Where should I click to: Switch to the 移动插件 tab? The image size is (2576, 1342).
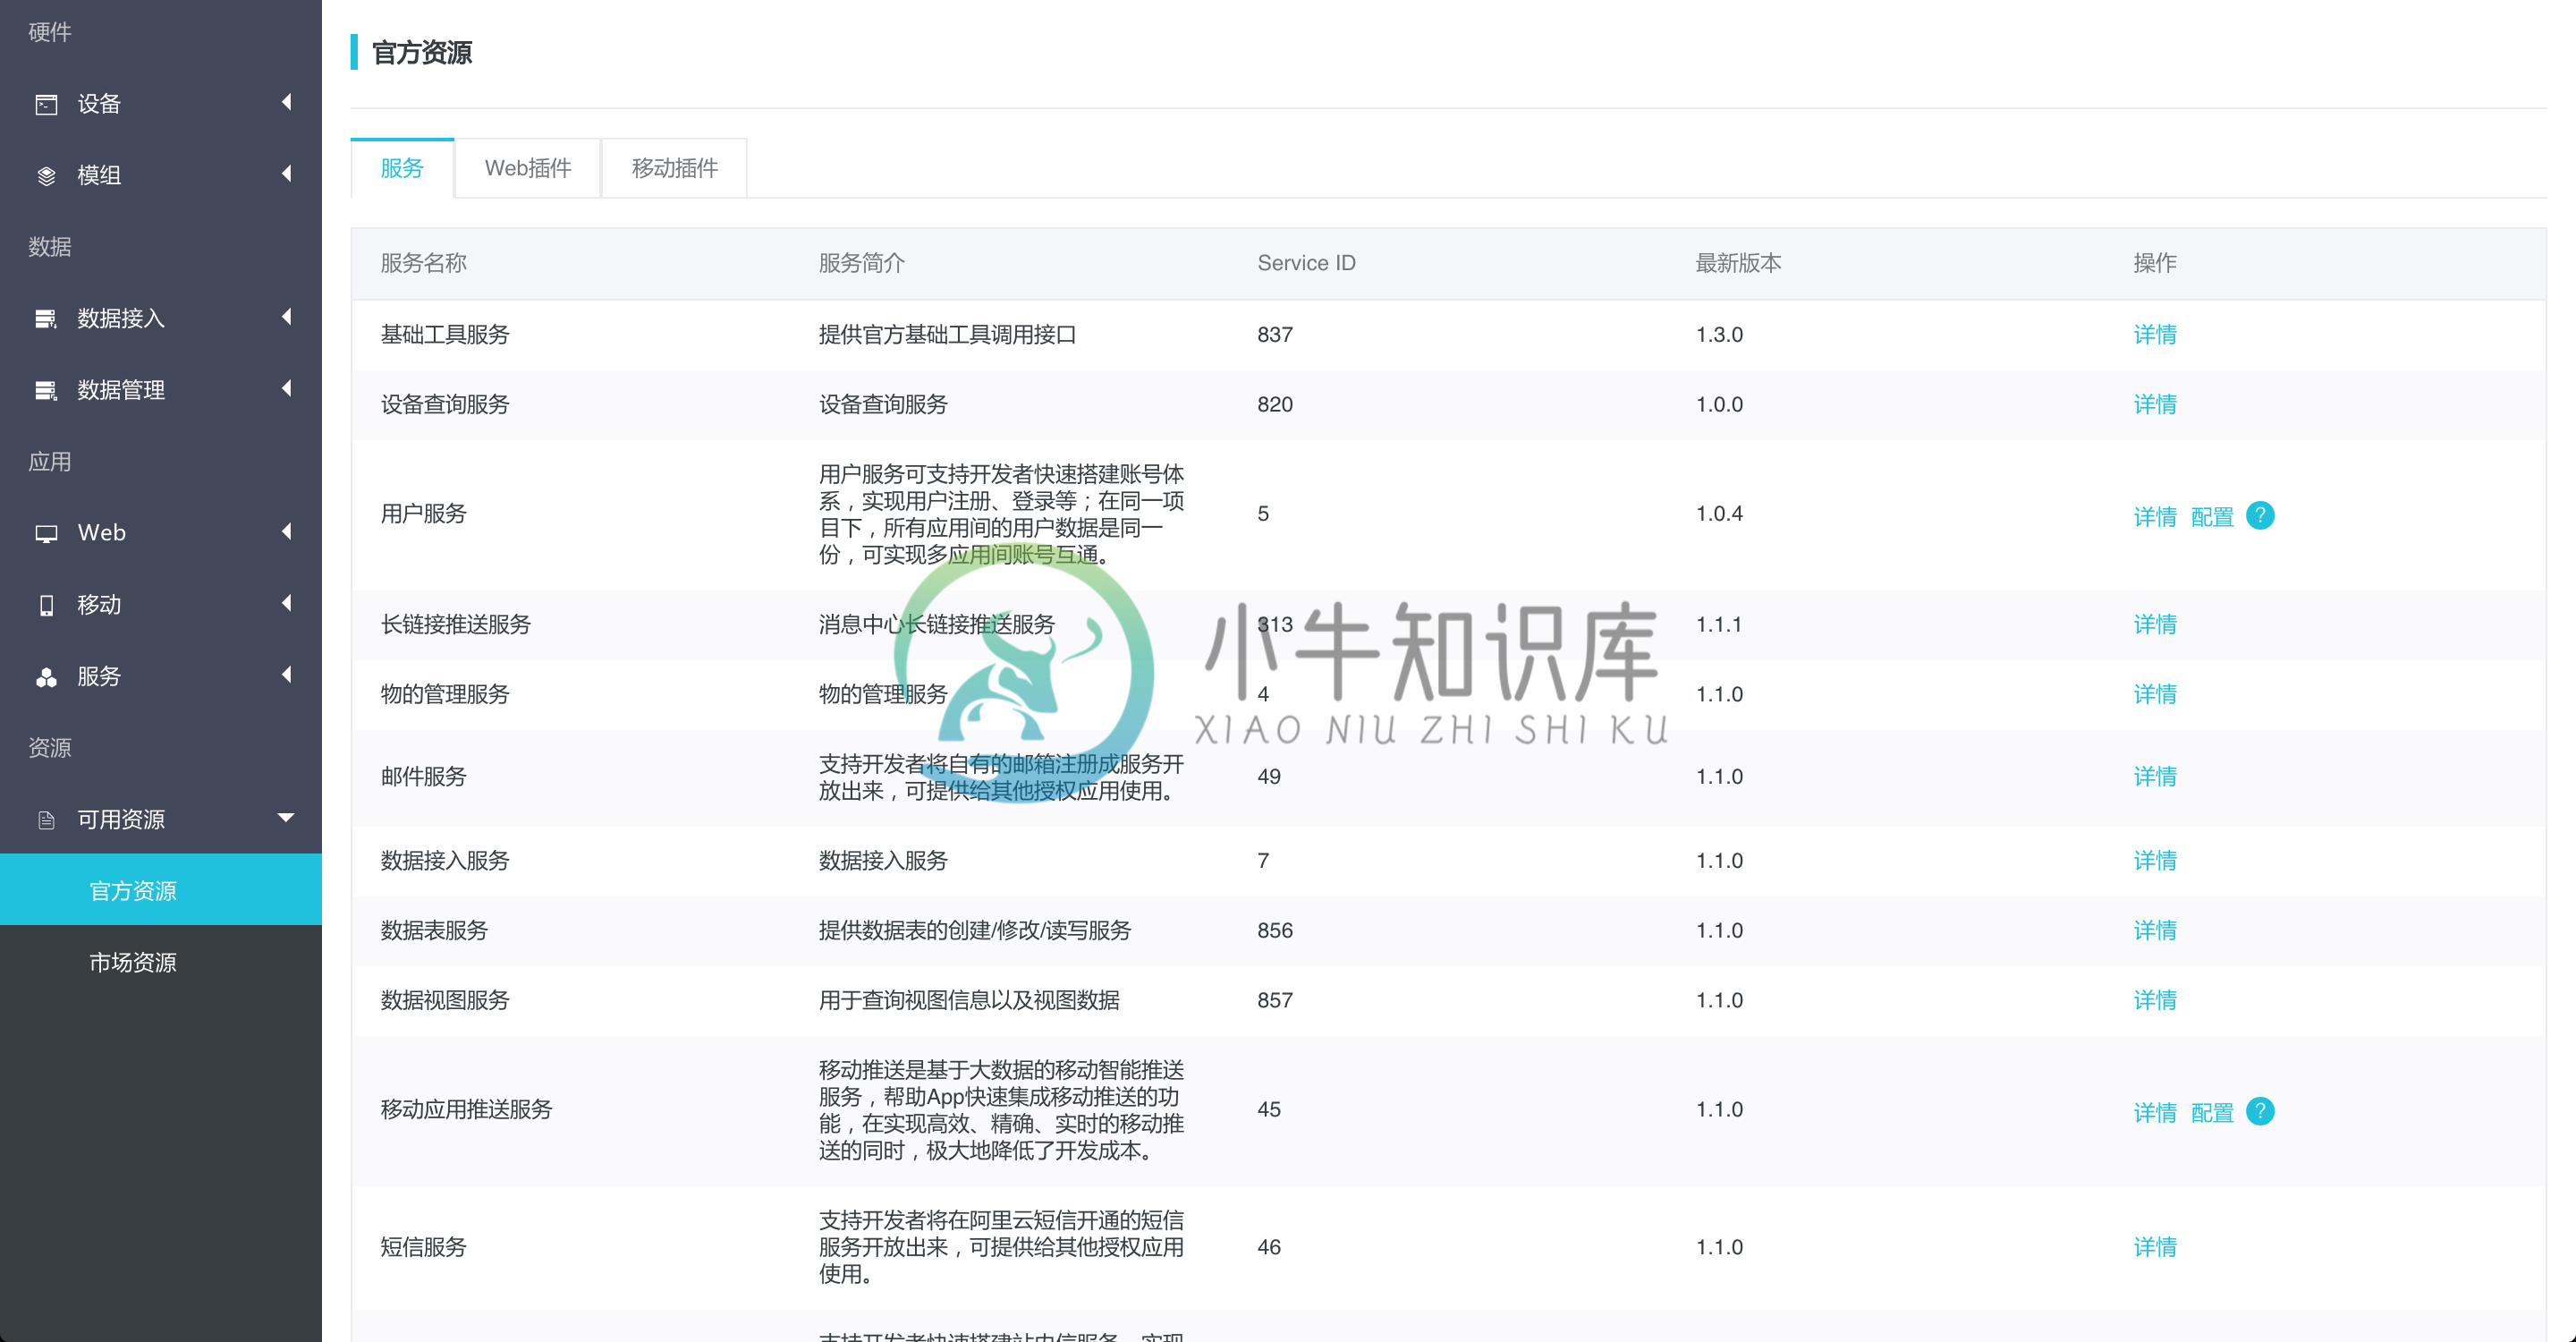click(x=675, y=168)
